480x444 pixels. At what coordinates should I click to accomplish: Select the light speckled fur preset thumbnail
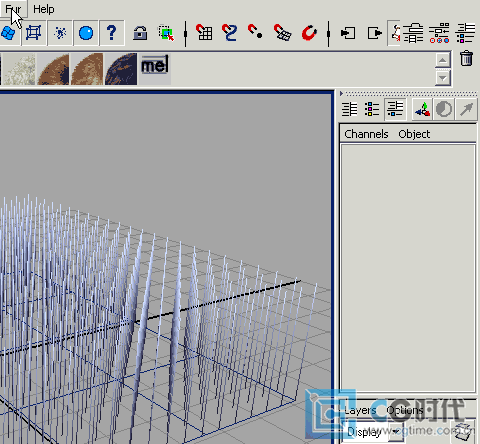pos(19,69)
